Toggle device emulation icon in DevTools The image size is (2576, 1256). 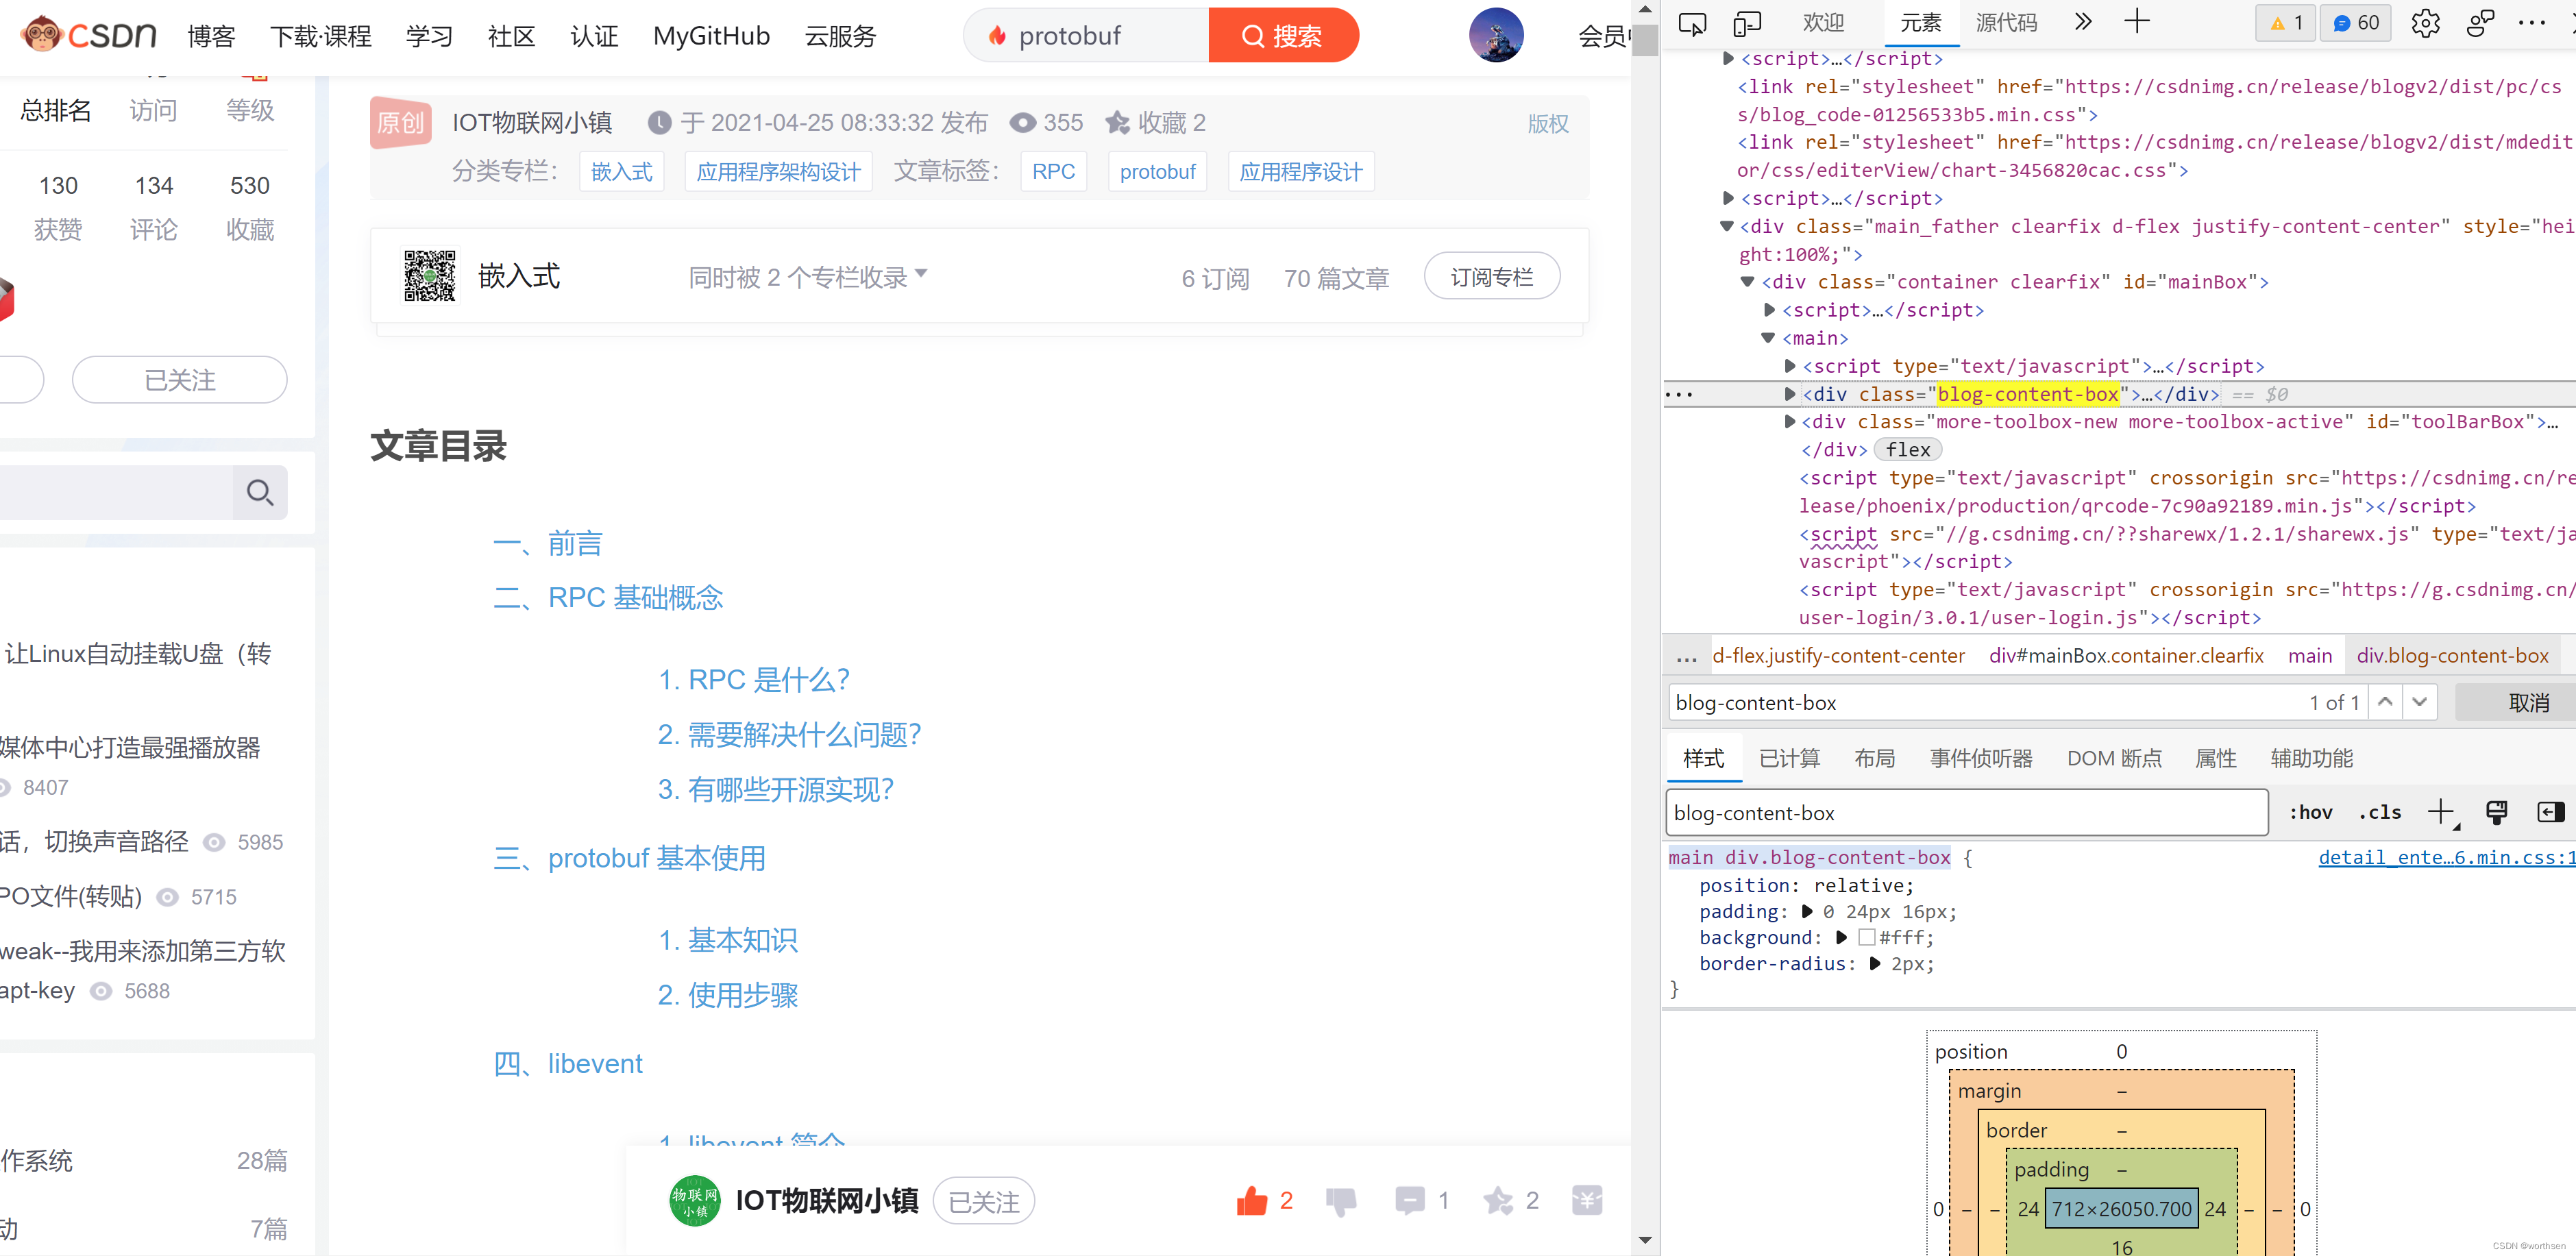(x=1747, y=23)
